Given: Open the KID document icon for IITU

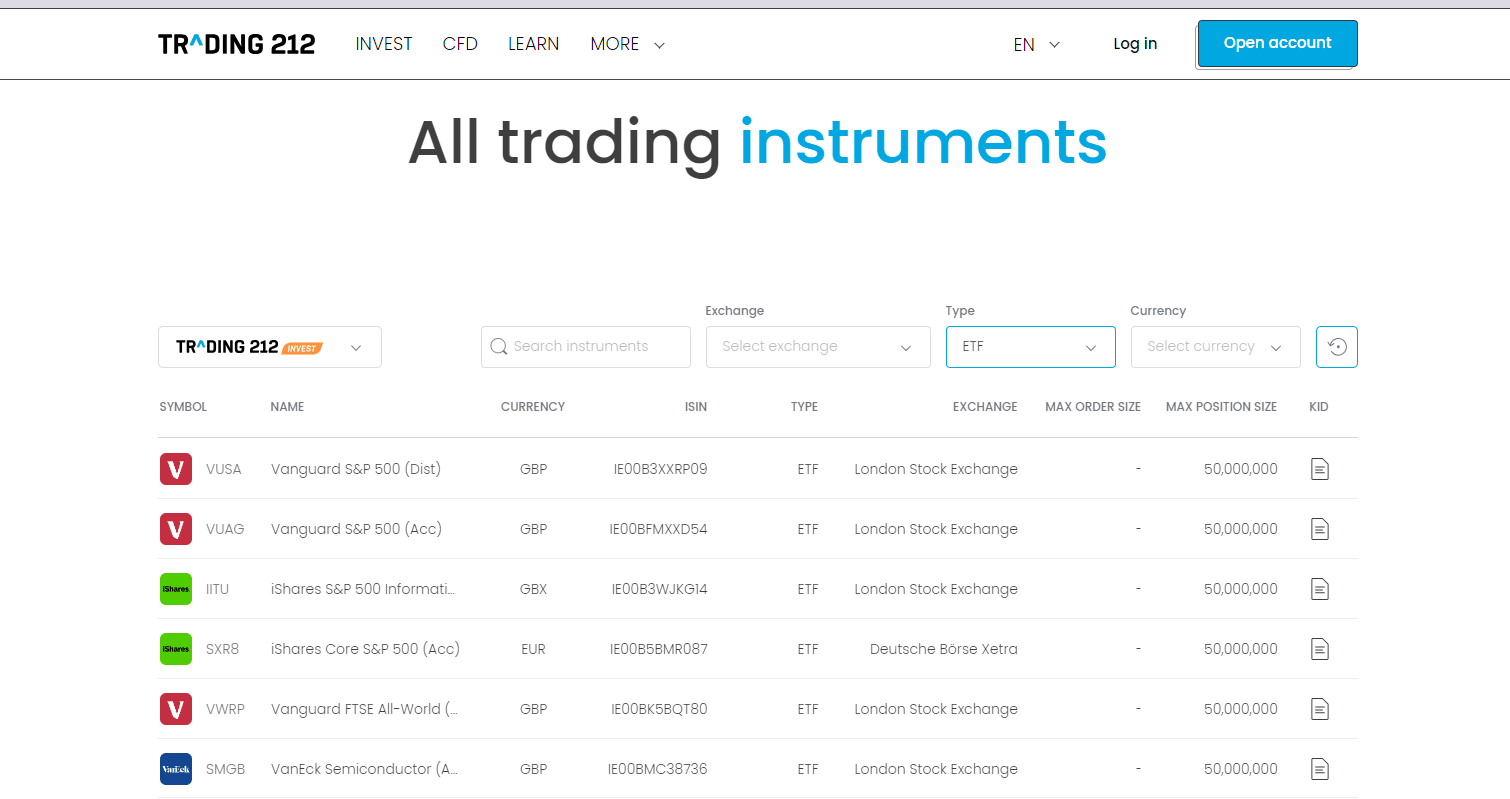Looking at the screenshot, I should coord(1319,589).
